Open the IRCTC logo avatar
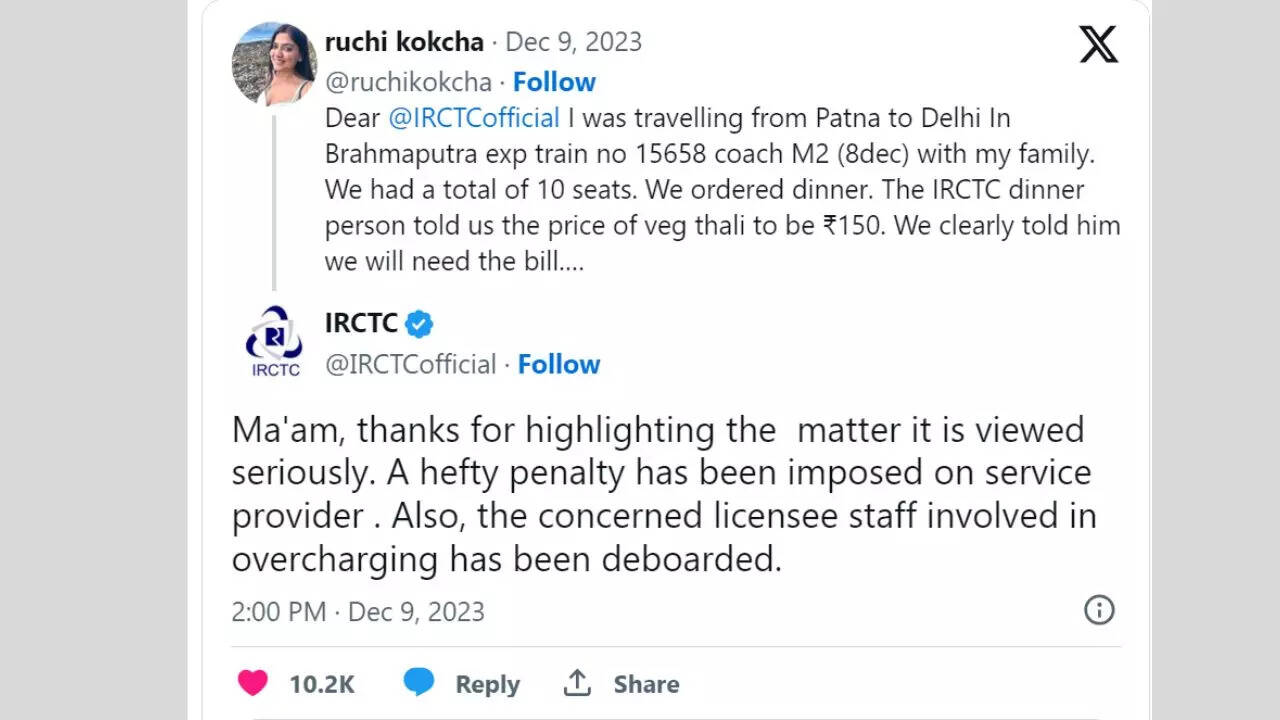1280x720 pixels. [274, 341]
